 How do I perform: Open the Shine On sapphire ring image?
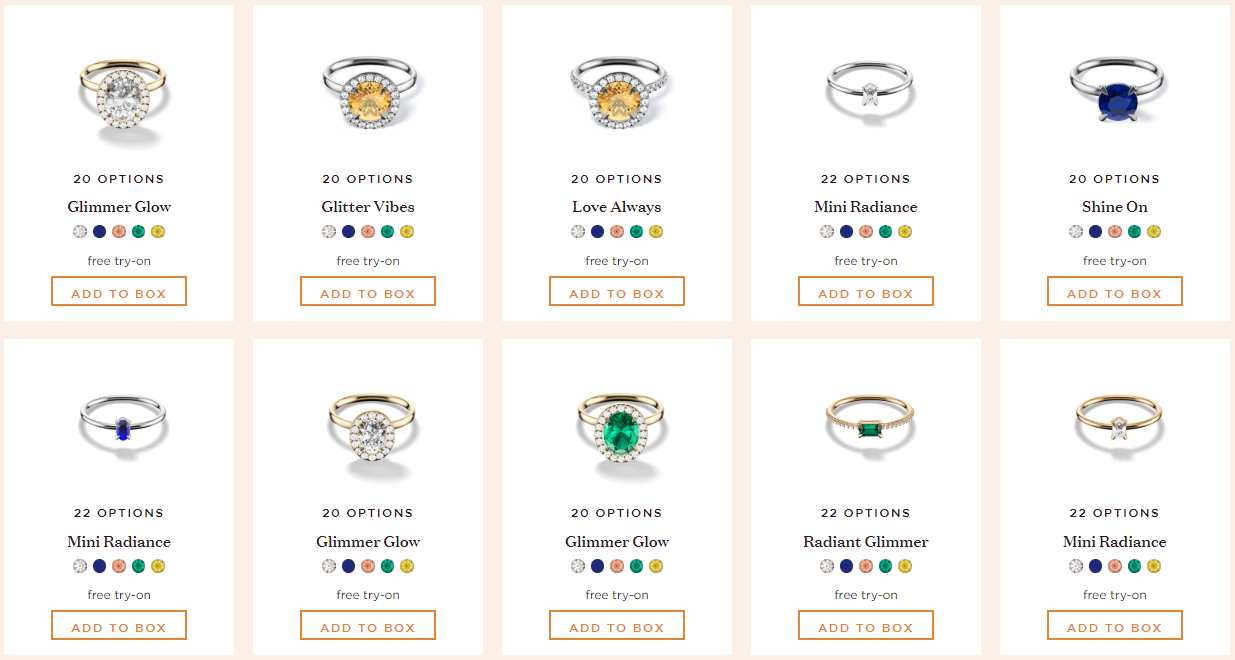coord(1117,90)
